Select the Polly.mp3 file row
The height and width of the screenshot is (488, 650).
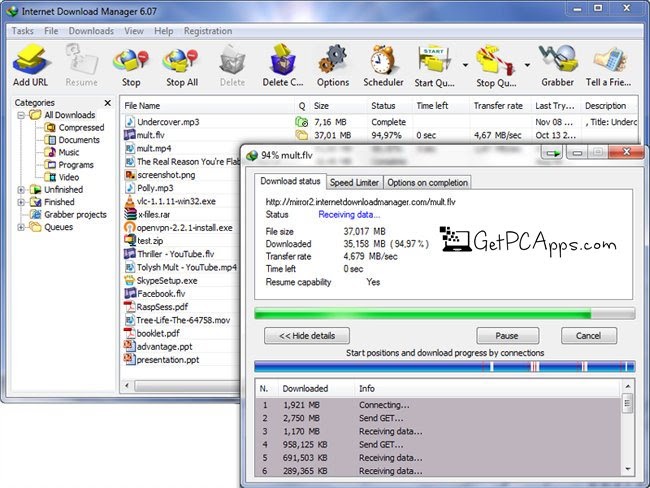(x=181, y=188)
